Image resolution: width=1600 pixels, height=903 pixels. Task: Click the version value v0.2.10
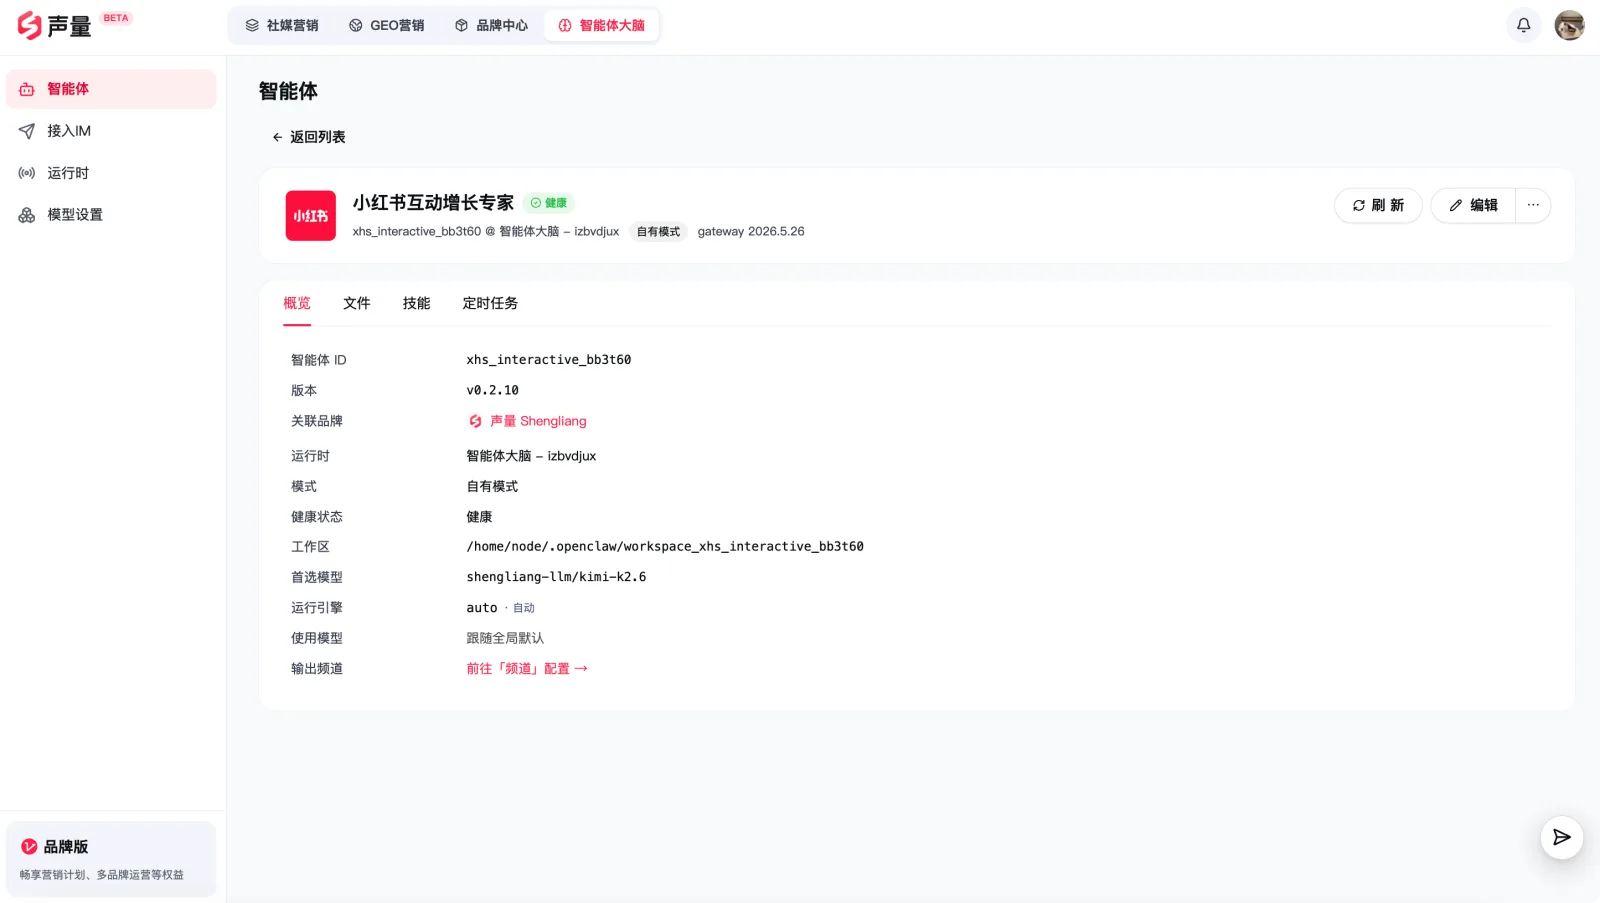coord(493,391)
